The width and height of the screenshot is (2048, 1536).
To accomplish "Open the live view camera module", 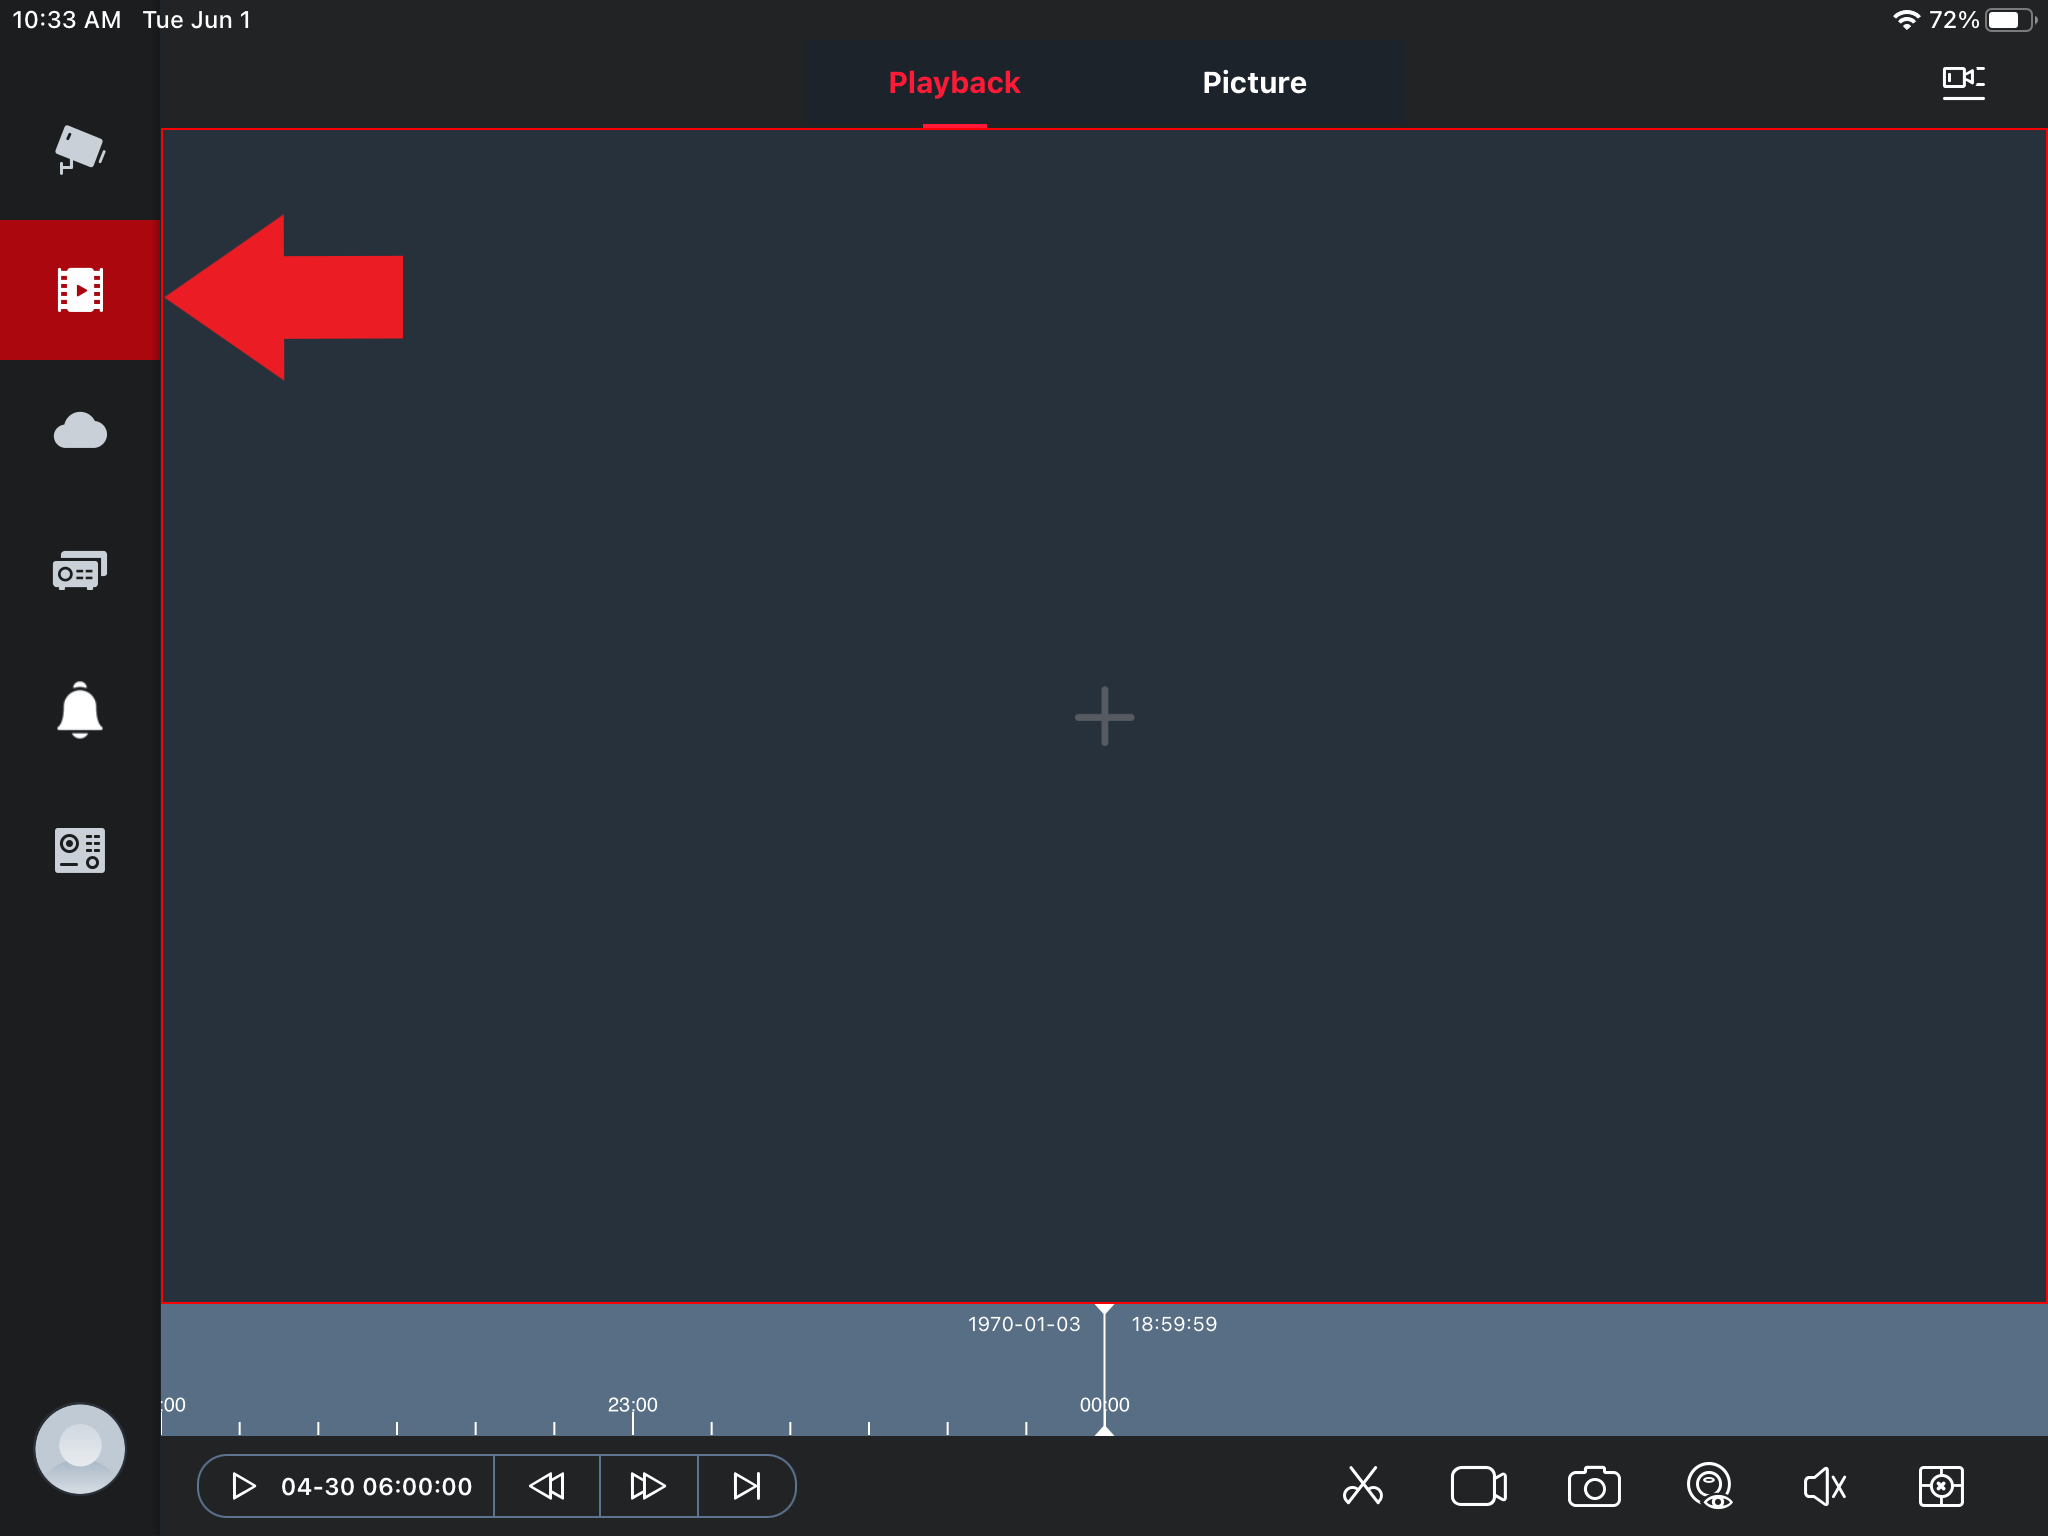I will tap(80, 150).
